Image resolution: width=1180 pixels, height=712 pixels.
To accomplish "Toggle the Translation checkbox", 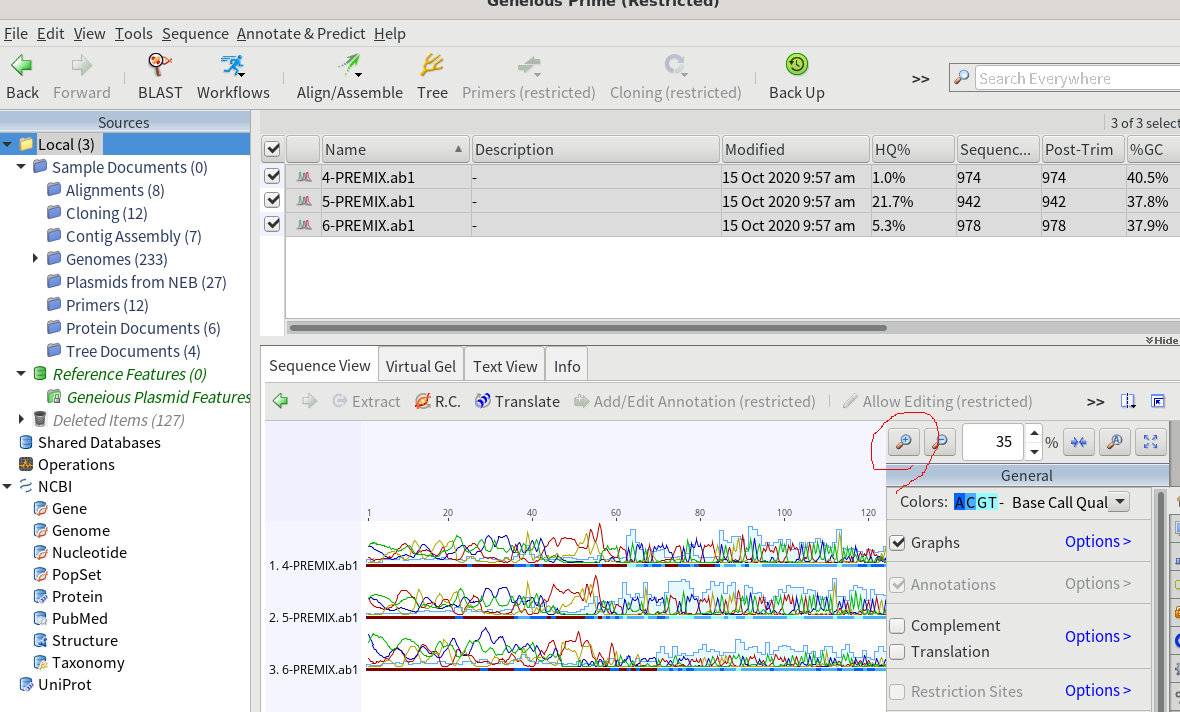I will (x=897, y=652).
